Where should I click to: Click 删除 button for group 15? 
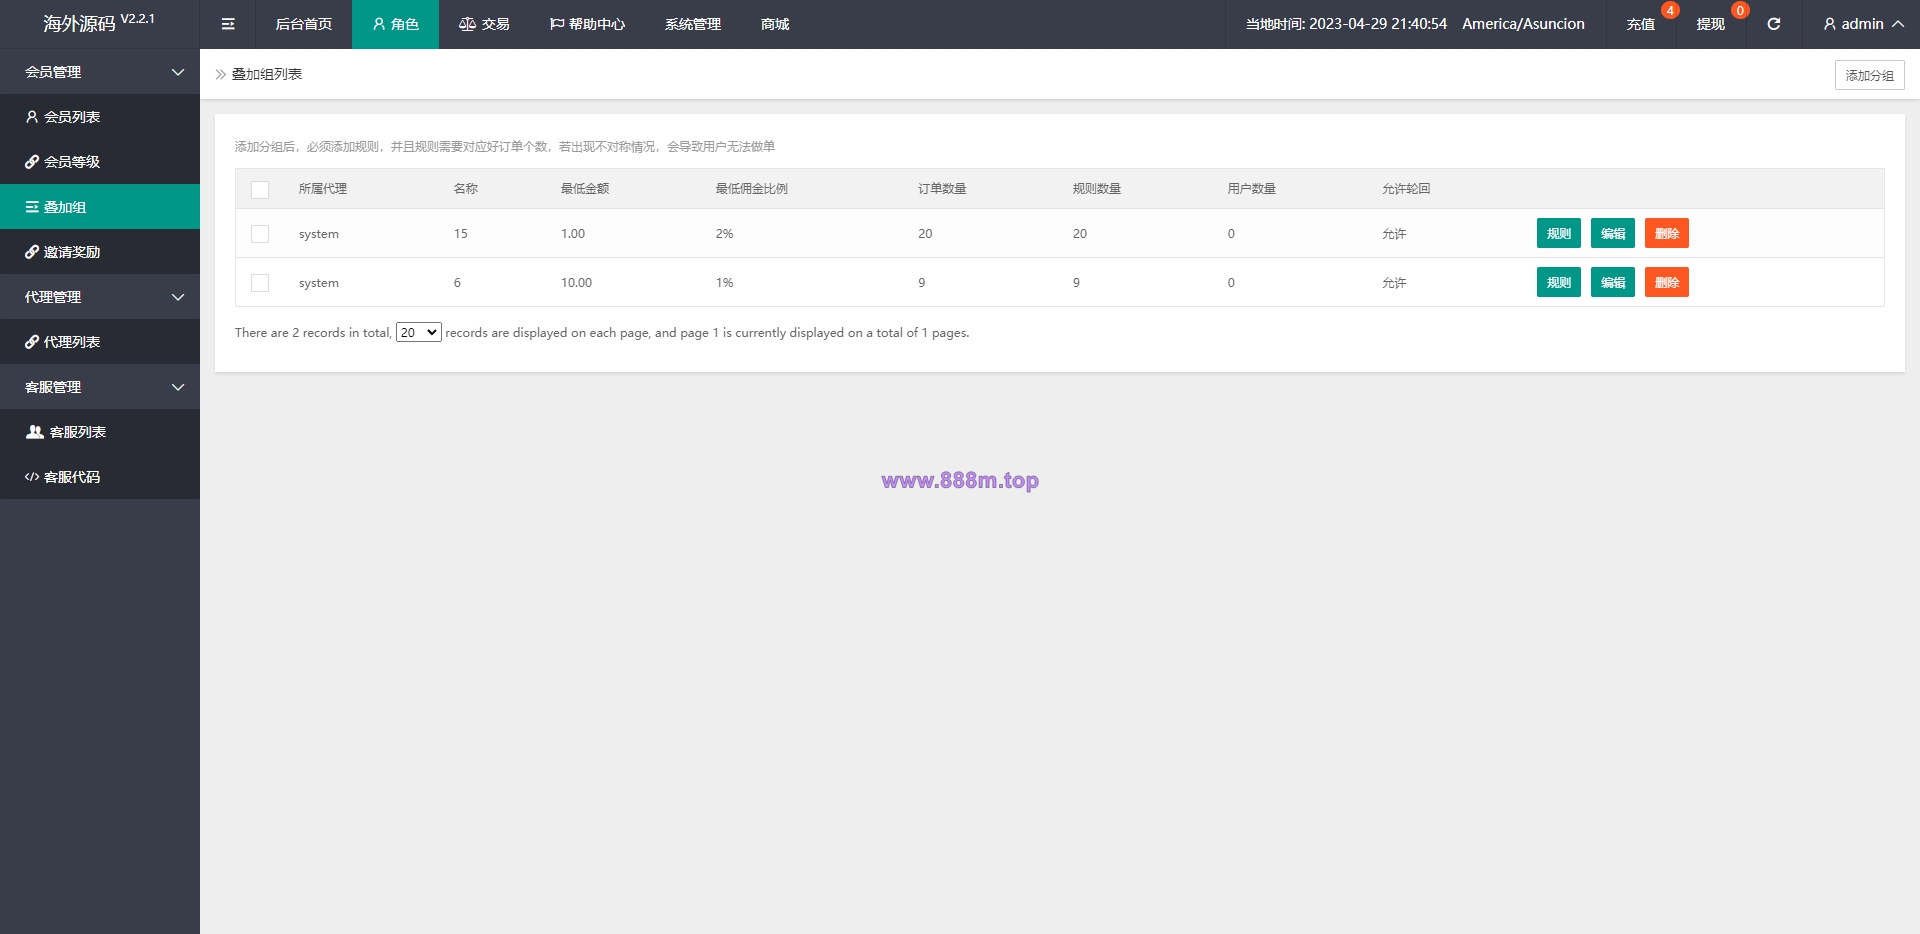click(x=1666, y=234)
